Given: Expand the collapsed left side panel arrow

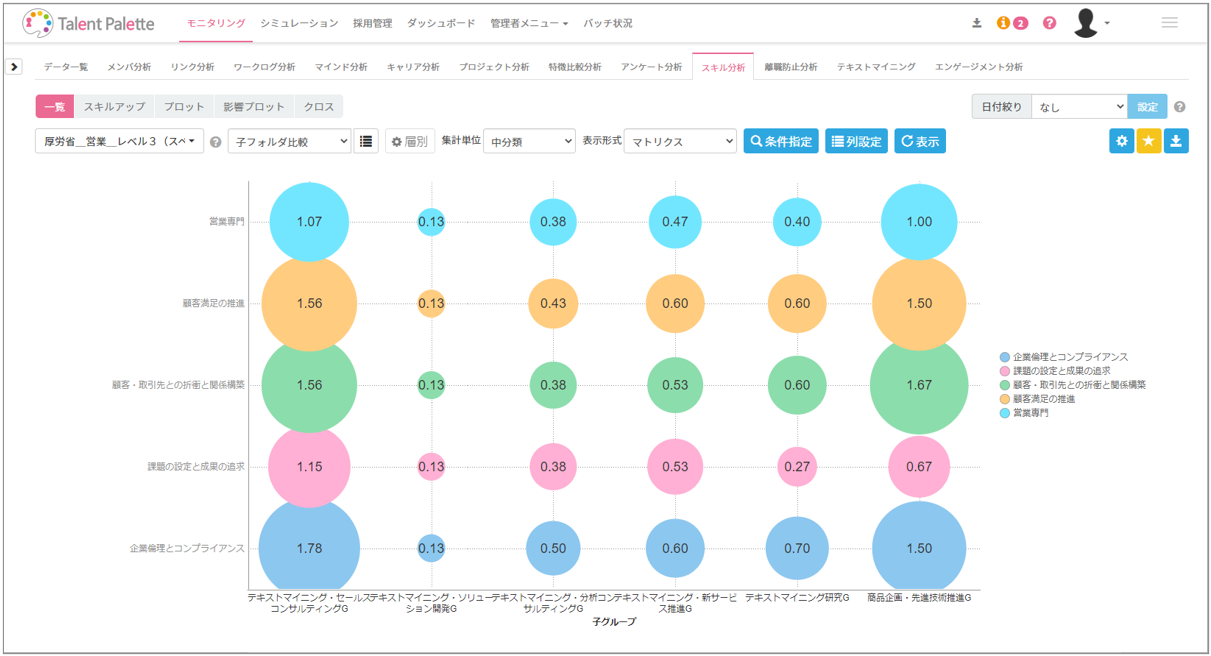Looking at the screenshot, I should 14,65.
